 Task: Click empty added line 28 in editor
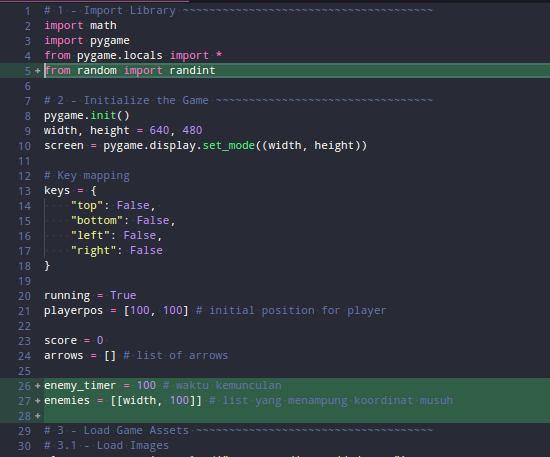[297, 416]
